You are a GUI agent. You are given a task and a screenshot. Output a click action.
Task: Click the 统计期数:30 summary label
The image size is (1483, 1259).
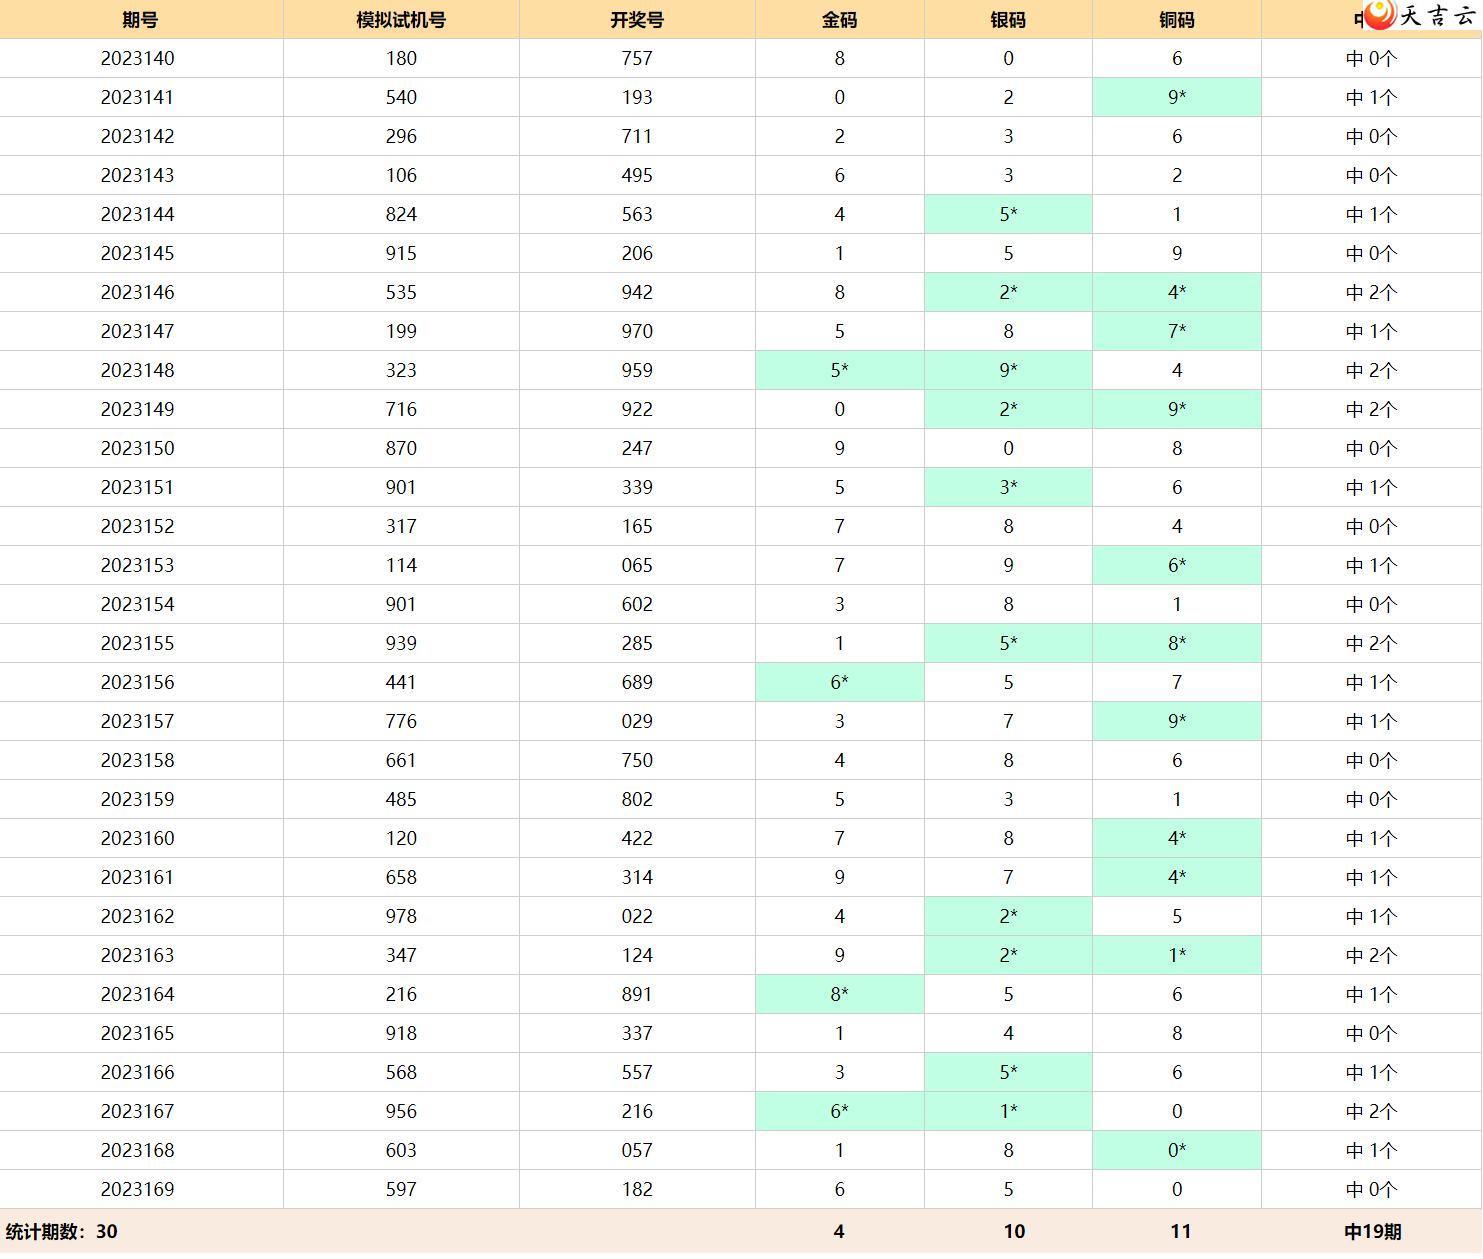62,1232
